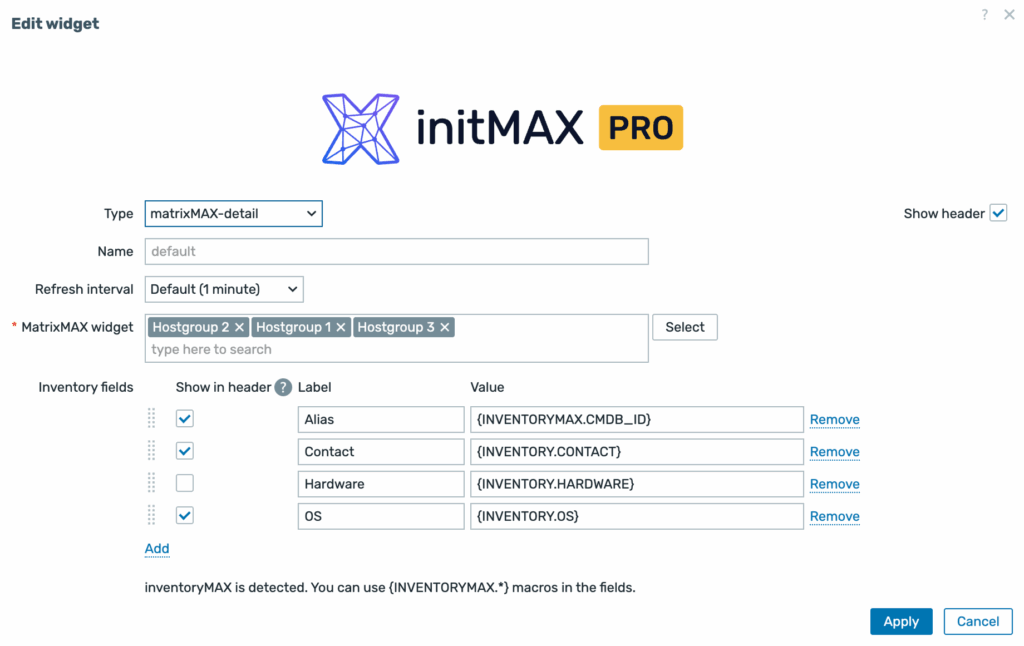This screenshot has width=1024, height=646.
Task: Click the help icon in the dialog's top corner
Action: tap(985, 15)
